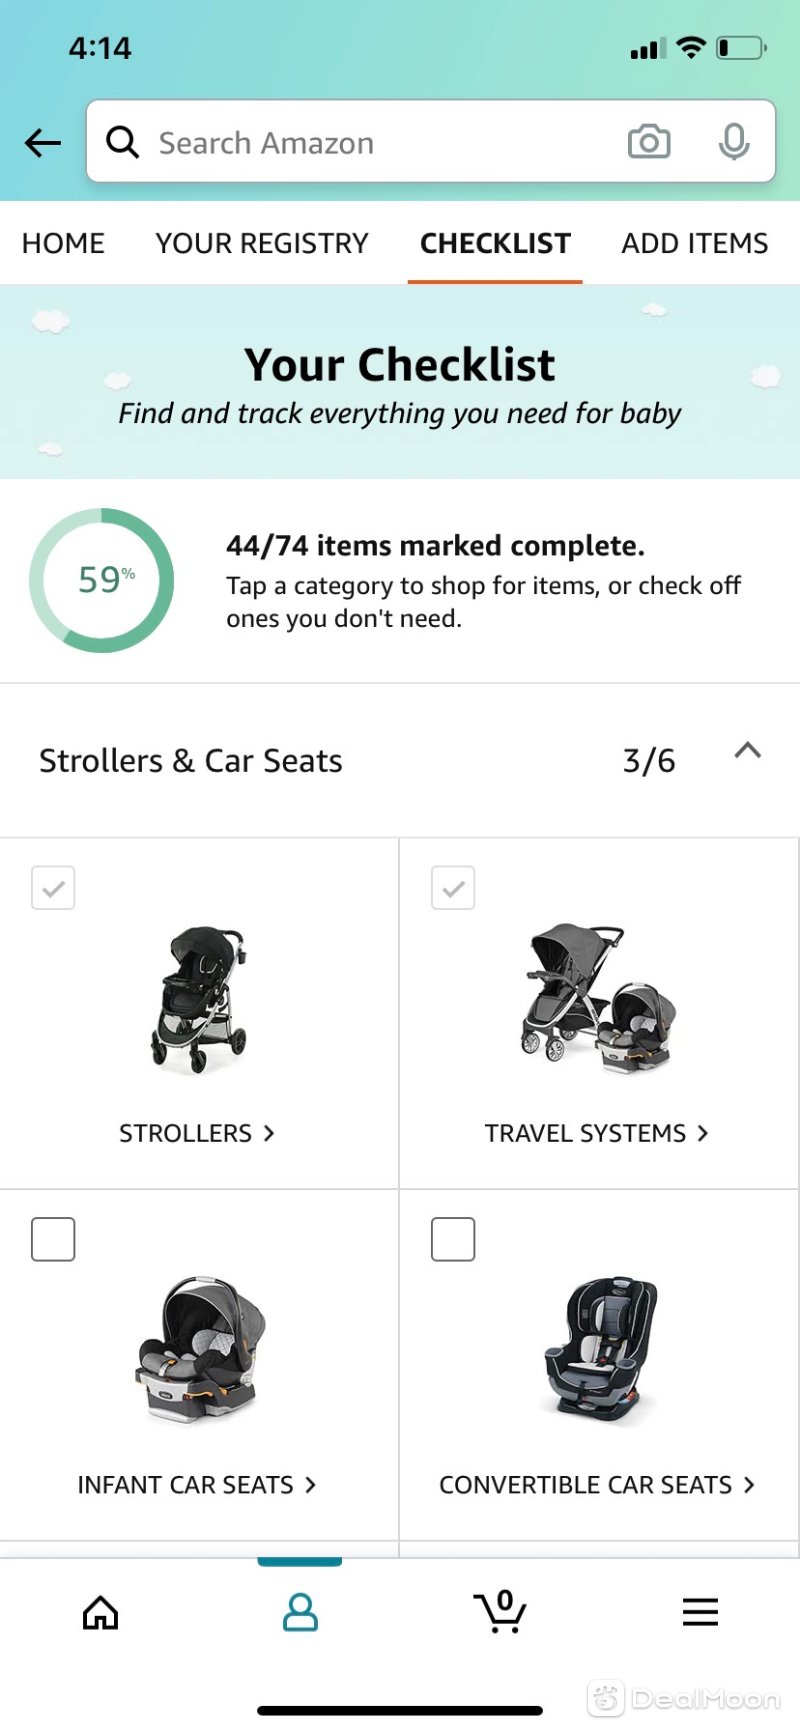Collapse the Strollers & Car Seats section
Viewport: 800px width, 1731px height.
coord(748,751)
